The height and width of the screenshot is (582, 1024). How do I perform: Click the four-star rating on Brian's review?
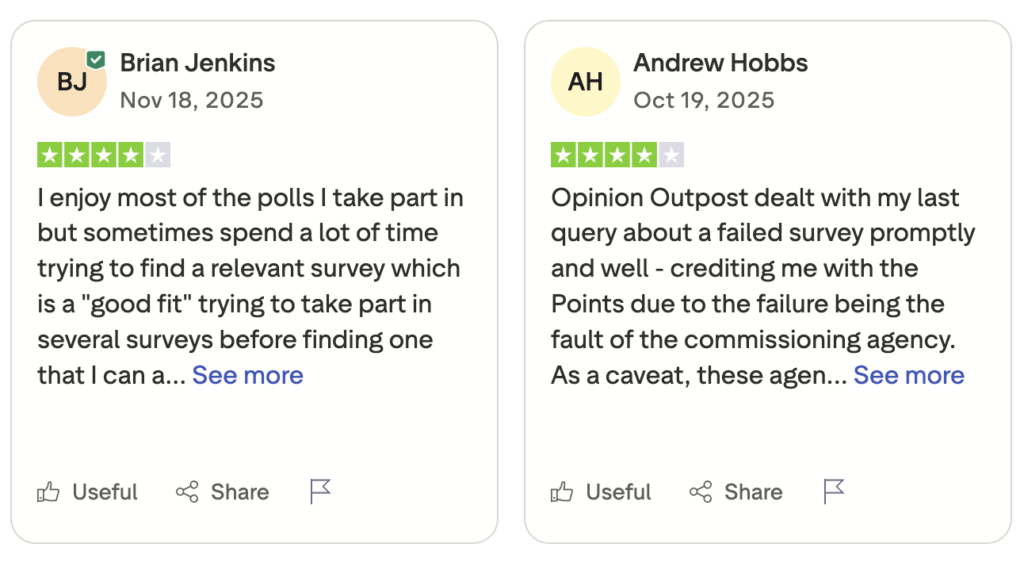point(104,154)
